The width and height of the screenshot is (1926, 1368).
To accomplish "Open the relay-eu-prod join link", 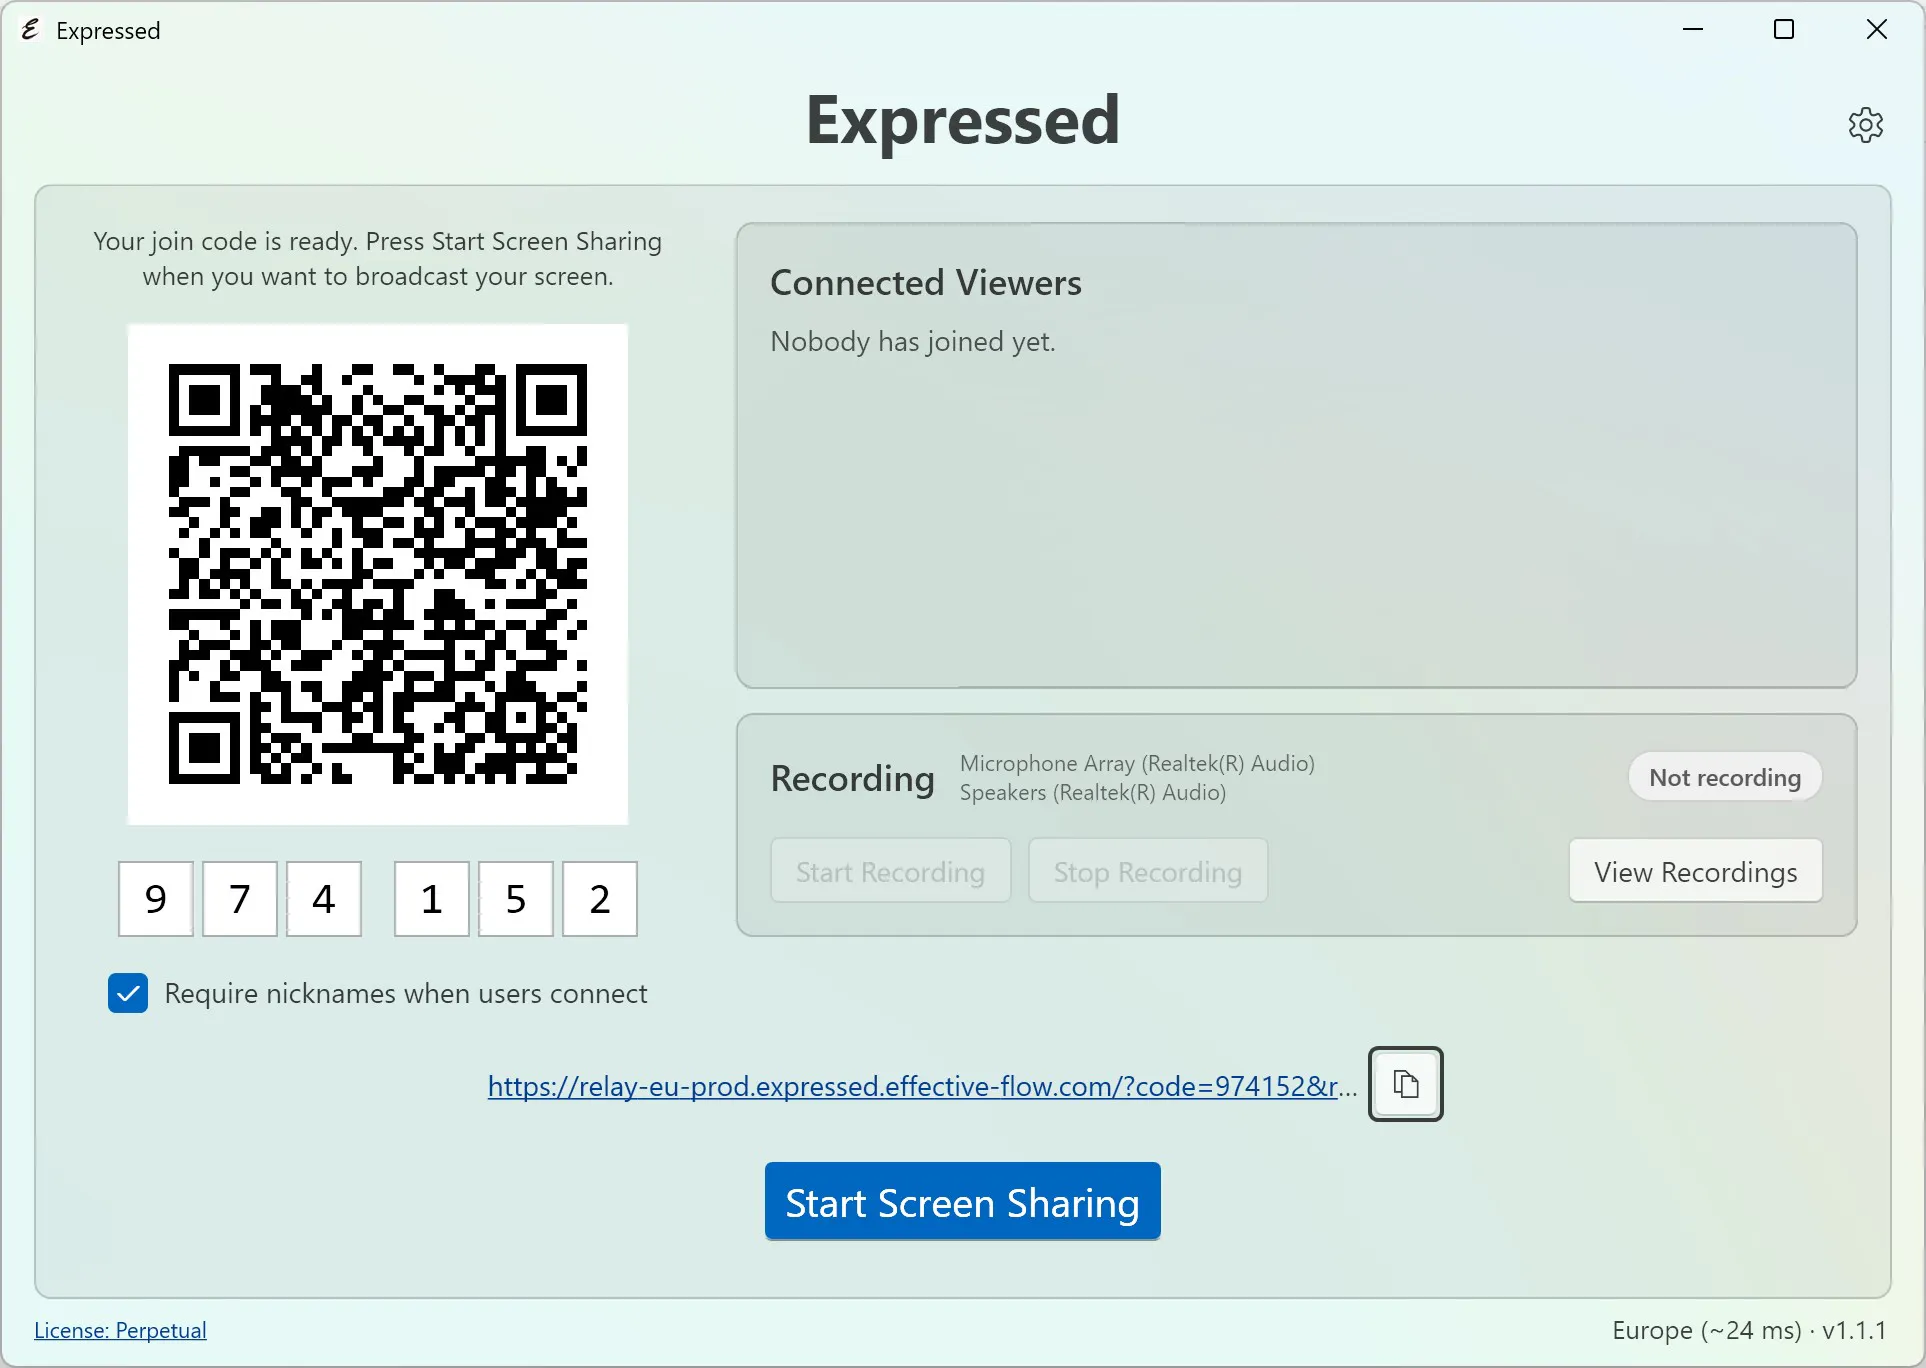I will (922, 1086).
